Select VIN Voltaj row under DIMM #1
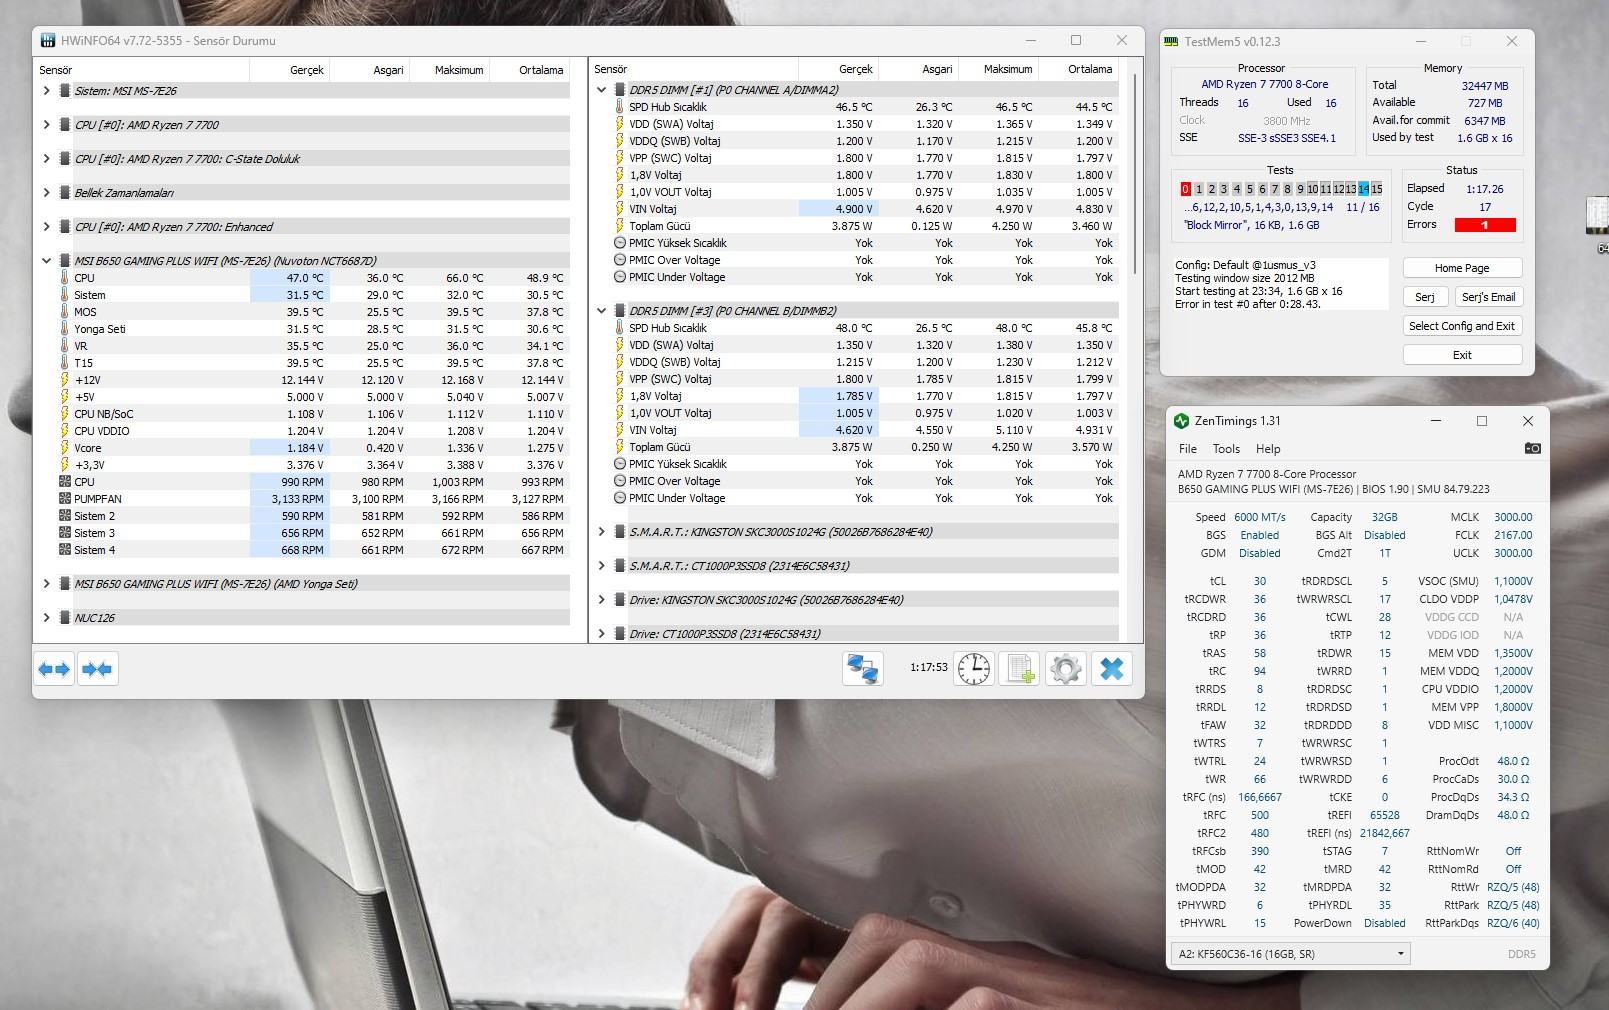The image size is (1609, 1010). pyautogui.click(x=865, y=208)
